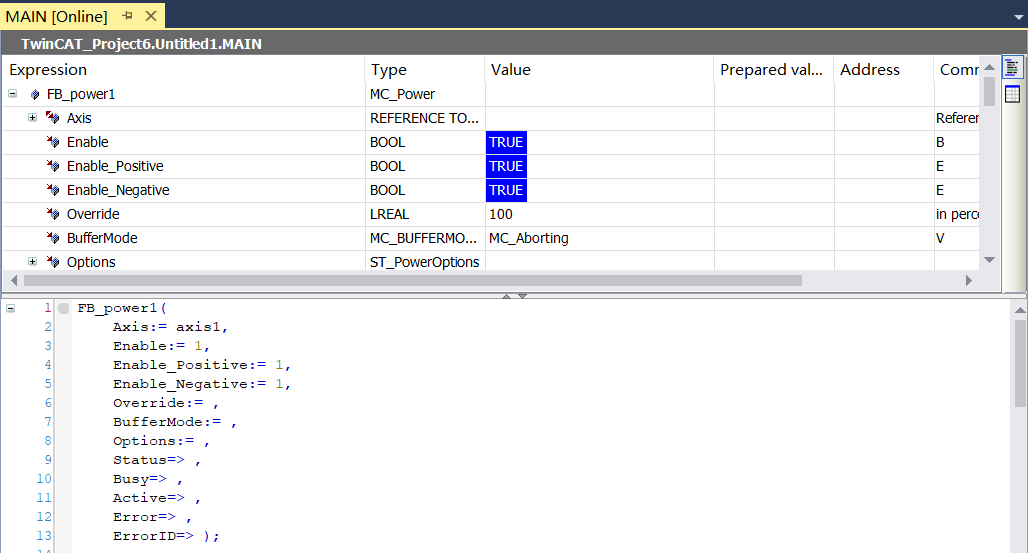Click the BufferMode variable icon

[x=53, y=238]
